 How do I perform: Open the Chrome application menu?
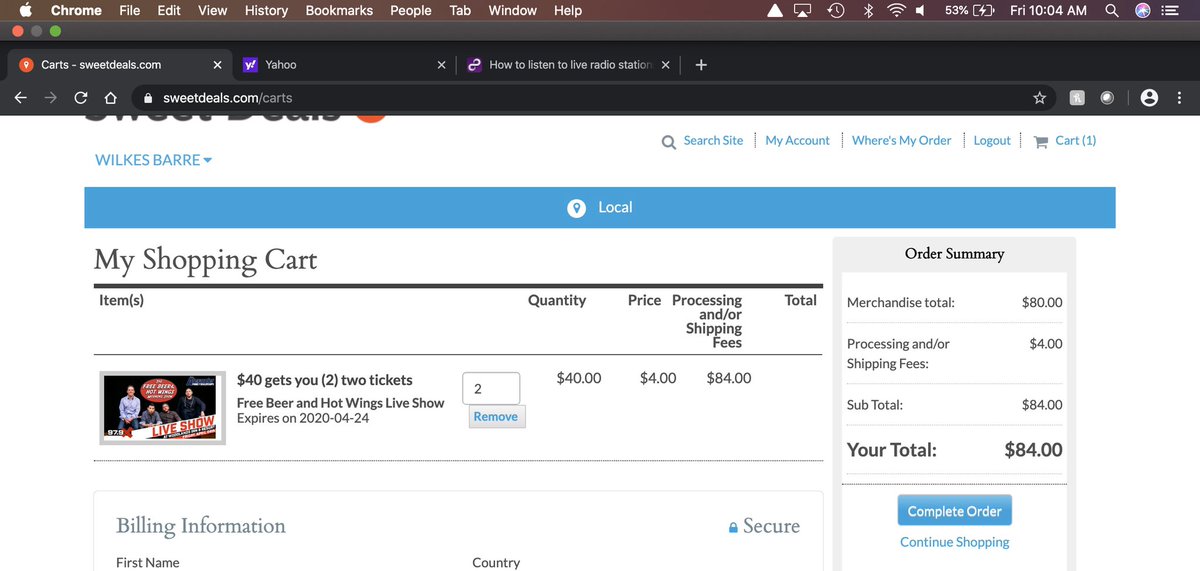[76, 10]
